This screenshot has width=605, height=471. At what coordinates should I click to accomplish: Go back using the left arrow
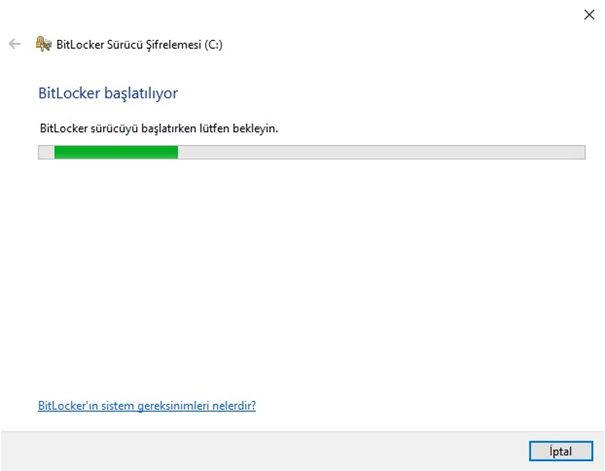click(14, 44)
